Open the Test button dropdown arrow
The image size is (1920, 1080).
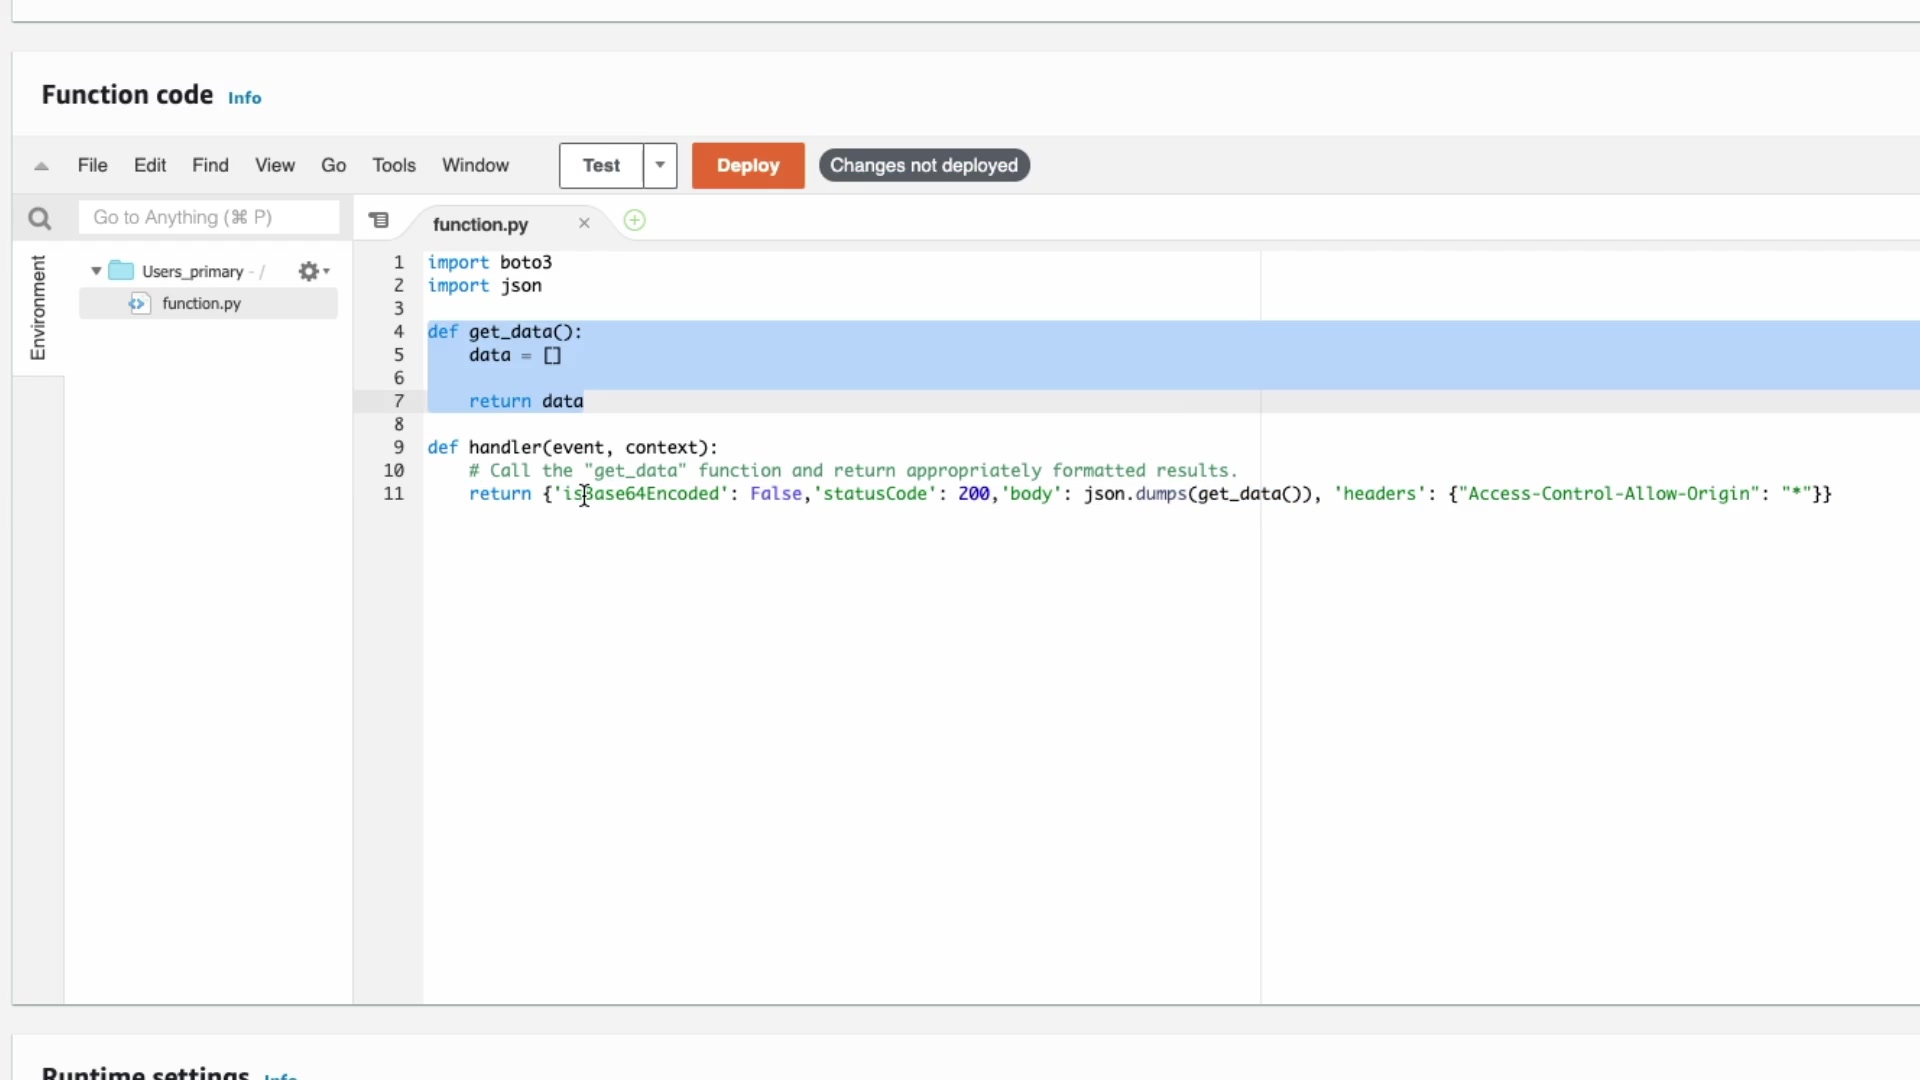(x=660, y=165)
